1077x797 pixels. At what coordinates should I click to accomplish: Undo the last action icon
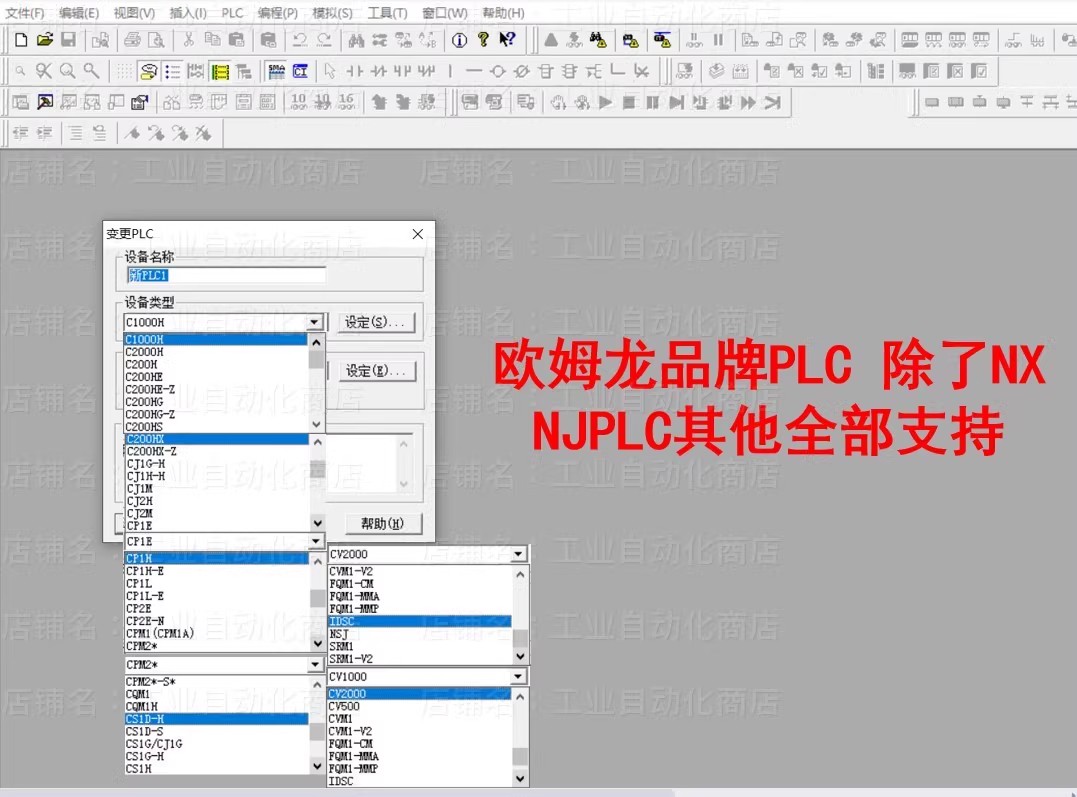tap(299, 40)
